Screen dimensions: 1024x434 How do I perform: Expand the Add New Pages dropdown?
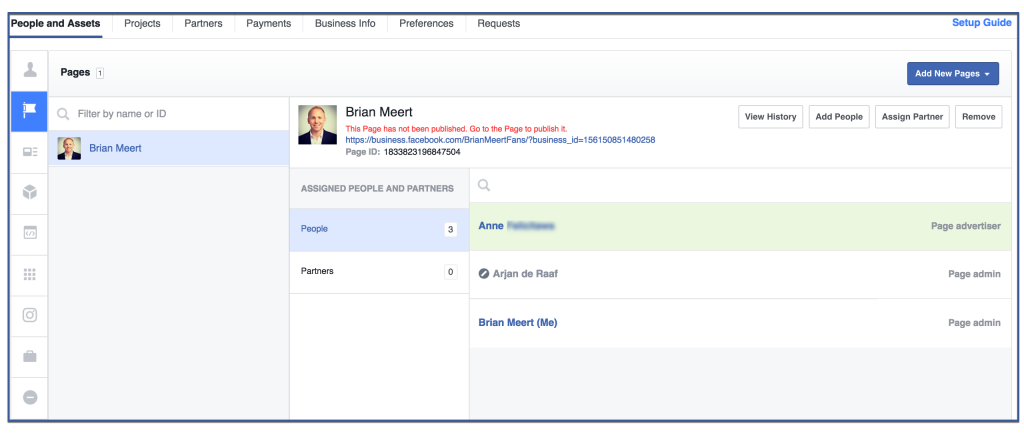[x=953, y=74]
